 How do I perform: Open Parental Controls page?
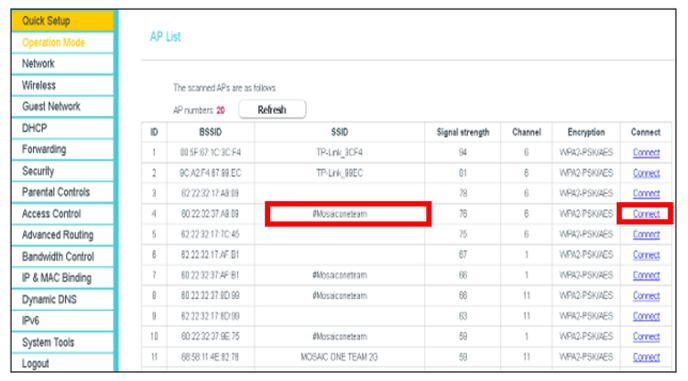point(62,192)
